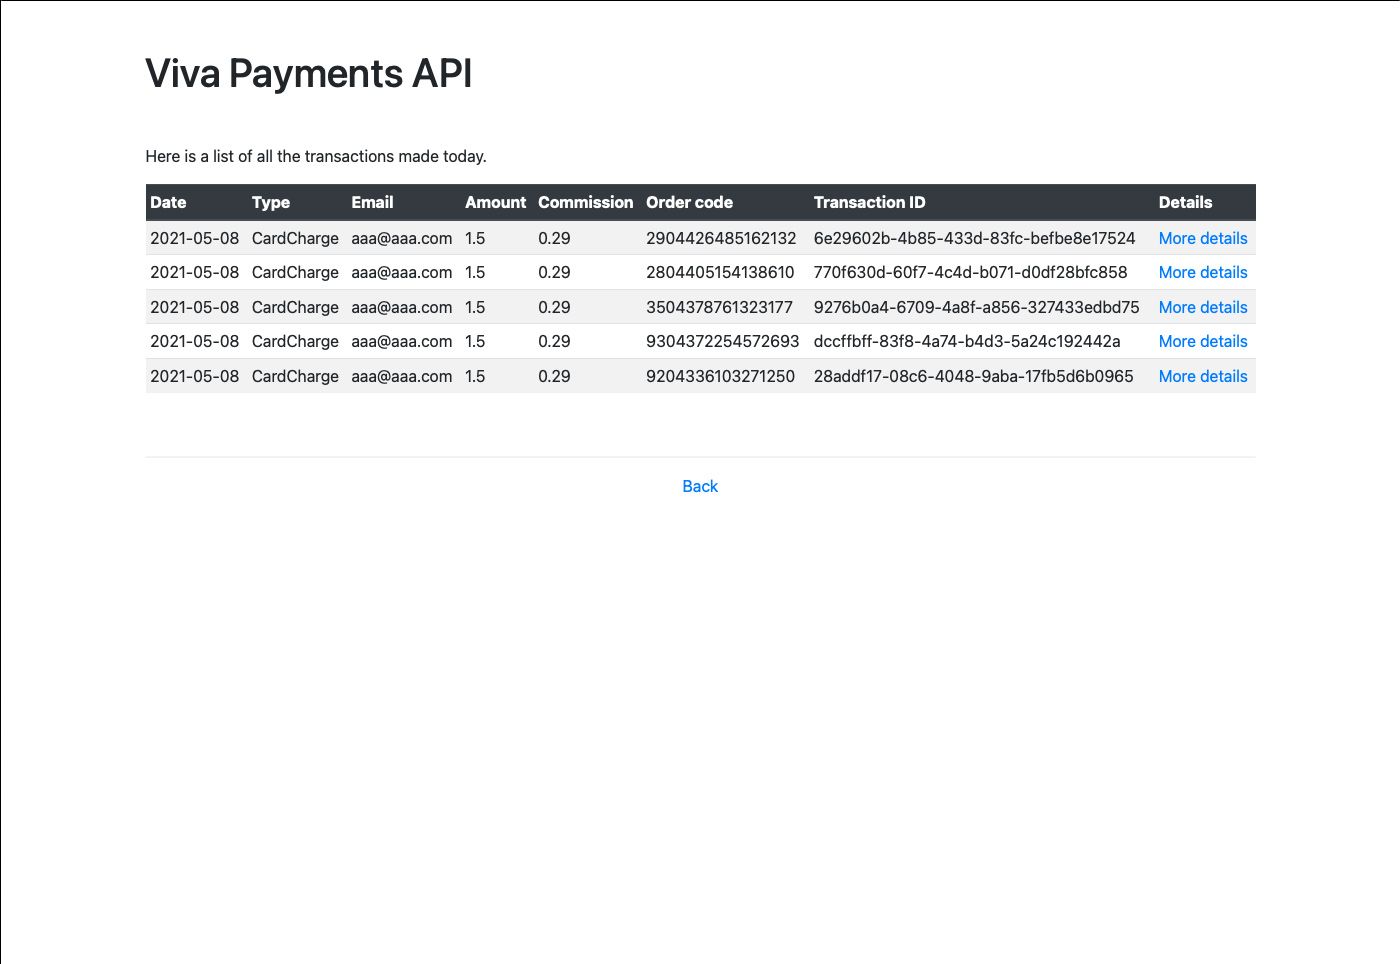Select transaction ID 6e29602b-4b85-433d-83fc-befbe8e17524
The height and width of the screenshot is (964, 1400).
pyautogui.click(x=975, y=238)
